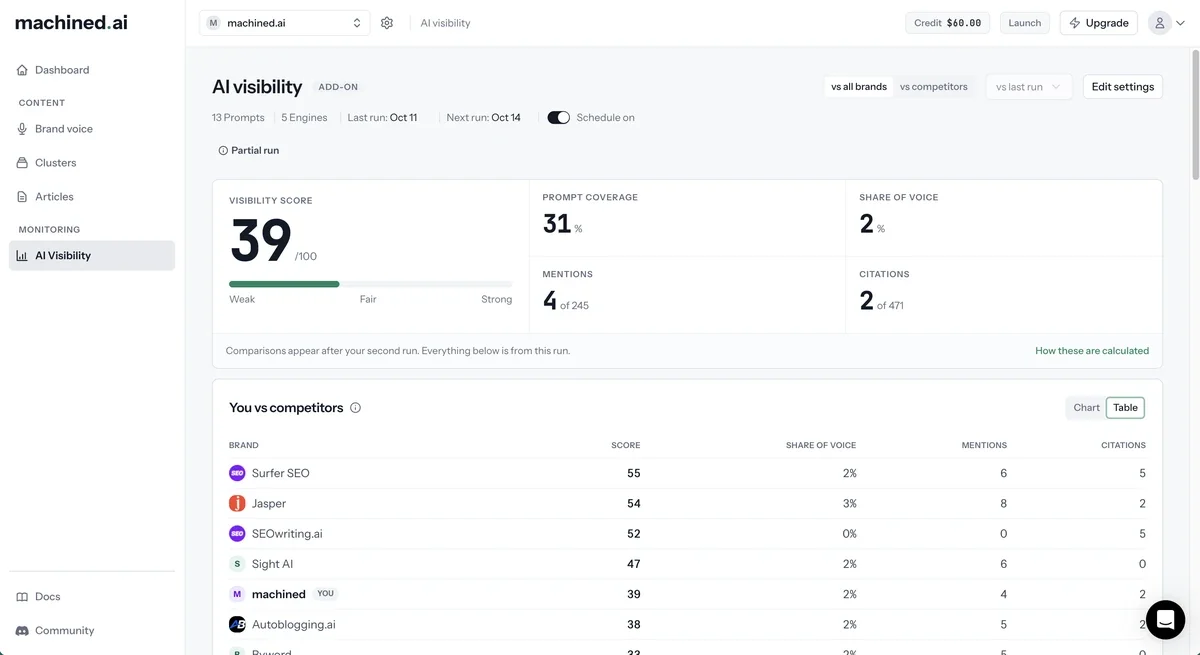The height and width of the screenshot is (655, 1200).
Task: Switch competitors view to Chart
Action: 1086,408
